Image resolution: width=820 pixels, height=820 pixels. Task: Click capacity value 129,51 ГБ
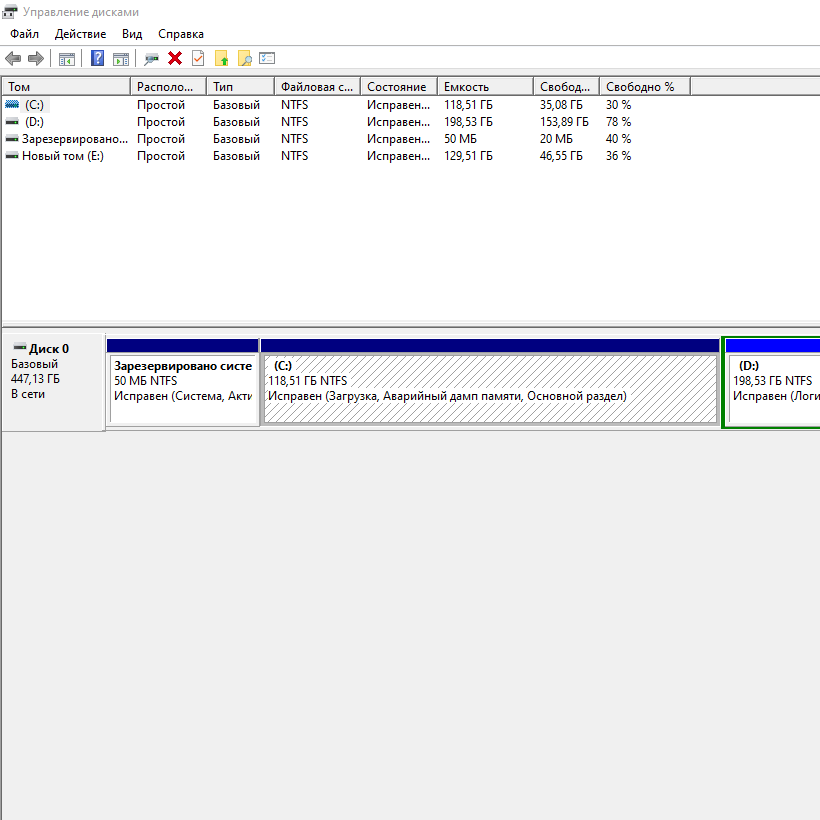point(468,156)
